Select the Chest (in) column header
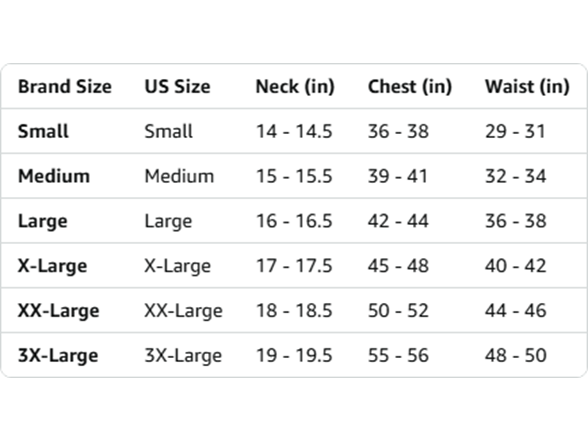The image size is (588, 441). click(410, 87)
